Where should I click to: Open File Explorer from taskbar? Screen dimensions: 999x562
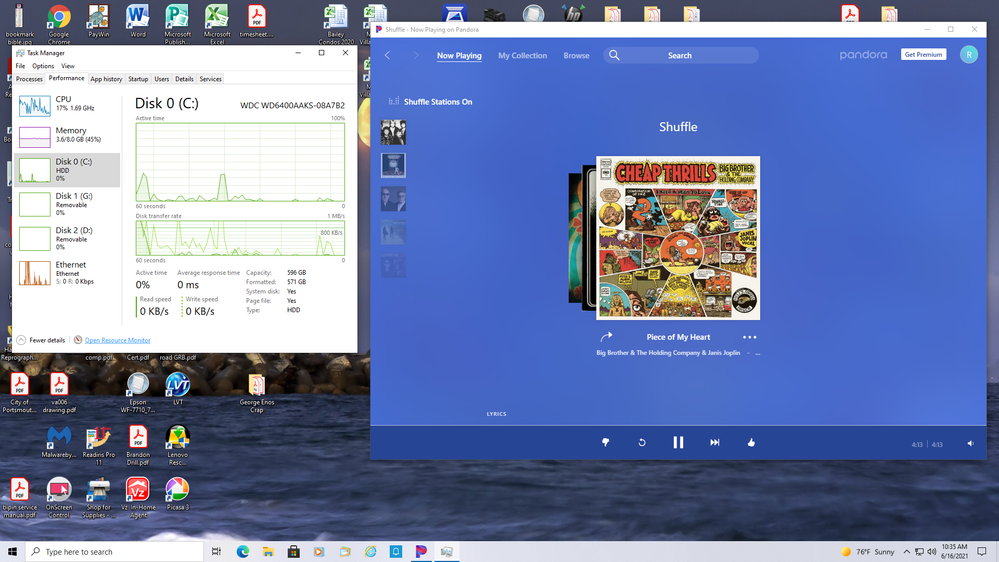(x=268, y=552)
